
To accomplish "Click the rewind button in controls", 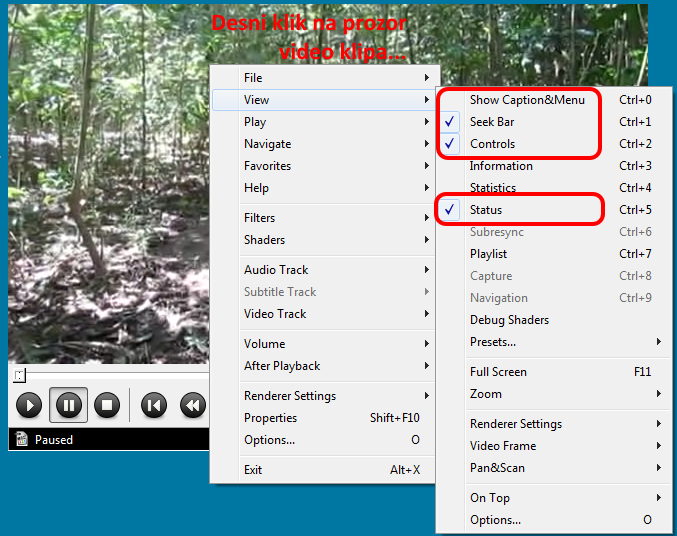I will click(193, 405).
